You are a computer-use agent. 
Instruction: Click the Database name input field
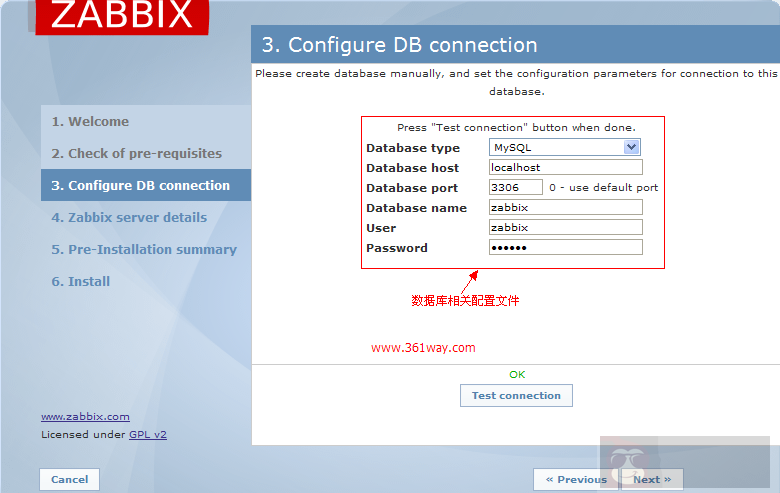[x=566, y=207]
